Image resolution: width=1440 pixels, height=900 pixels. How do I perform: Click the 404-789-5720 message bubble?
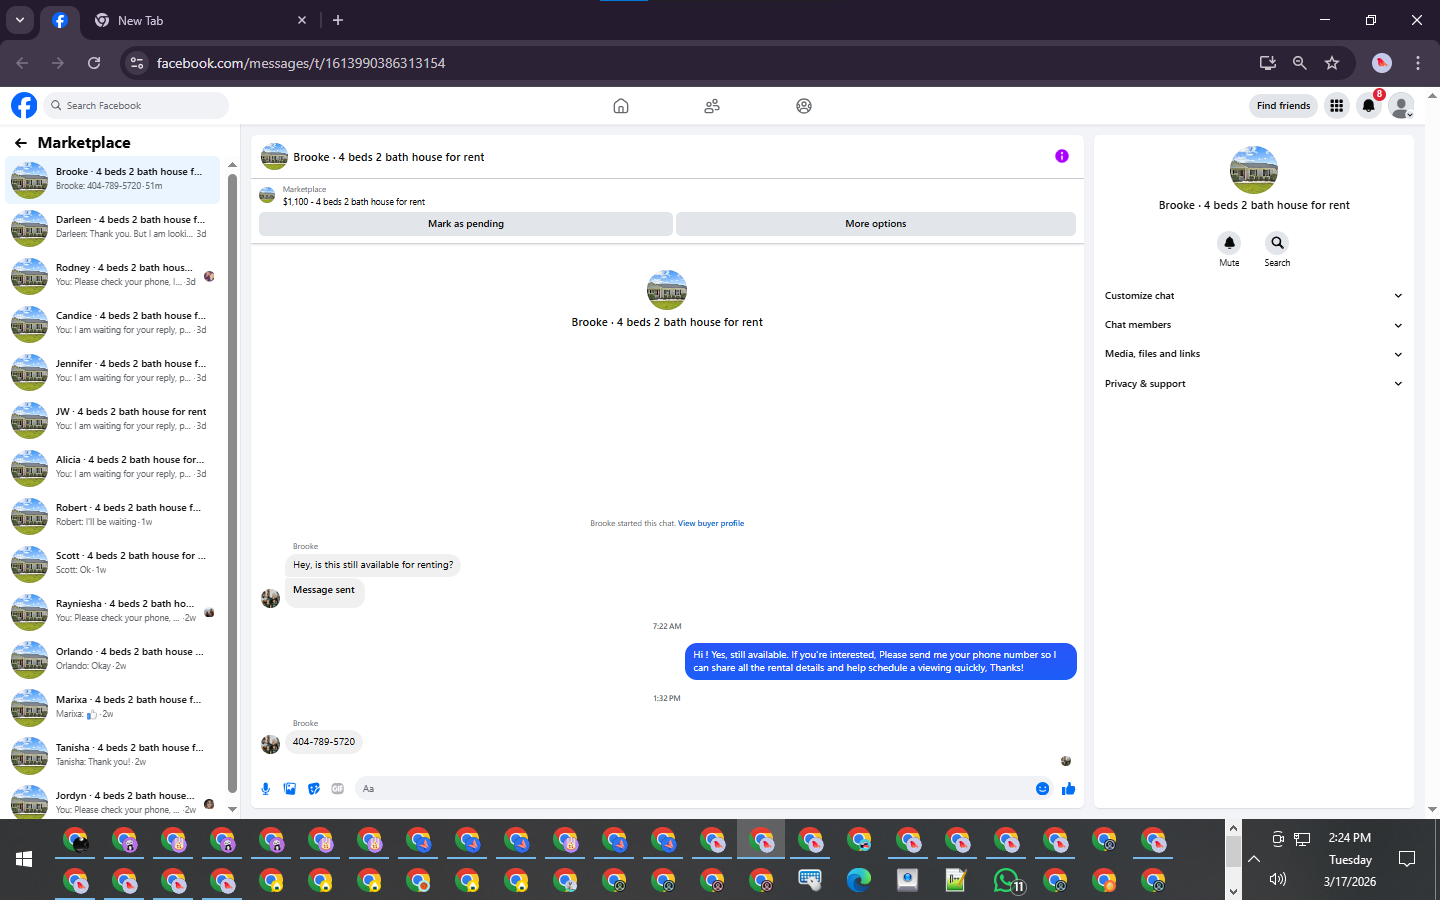click(324, 742)
